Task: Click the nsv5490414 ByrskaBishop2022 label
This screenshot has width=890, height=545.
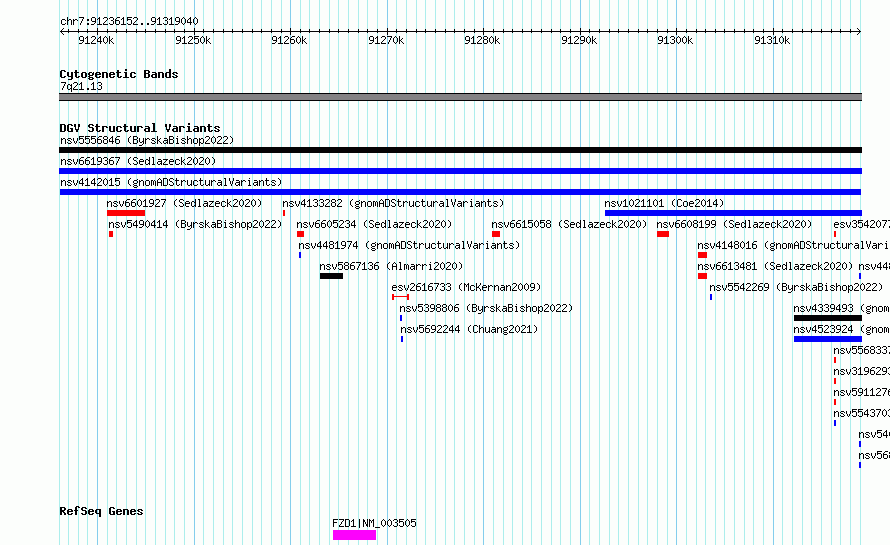Action: (x=195, y=224)
